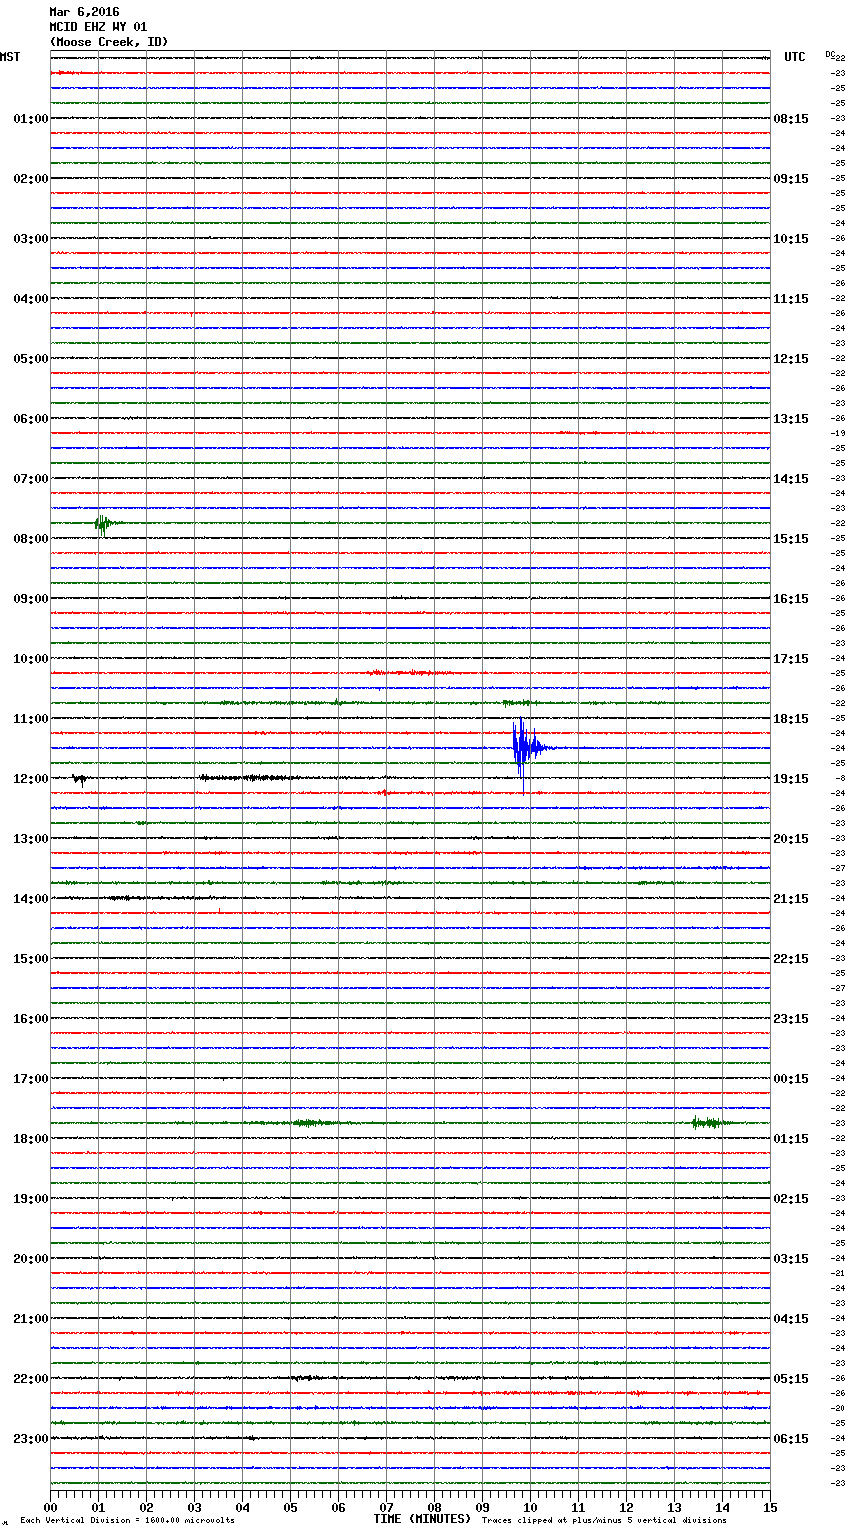Select the station code 'MCID EHZ WY 01'
Image resolution: width=850 pixels, height=1534 pixels.
[x=98, y=27]
